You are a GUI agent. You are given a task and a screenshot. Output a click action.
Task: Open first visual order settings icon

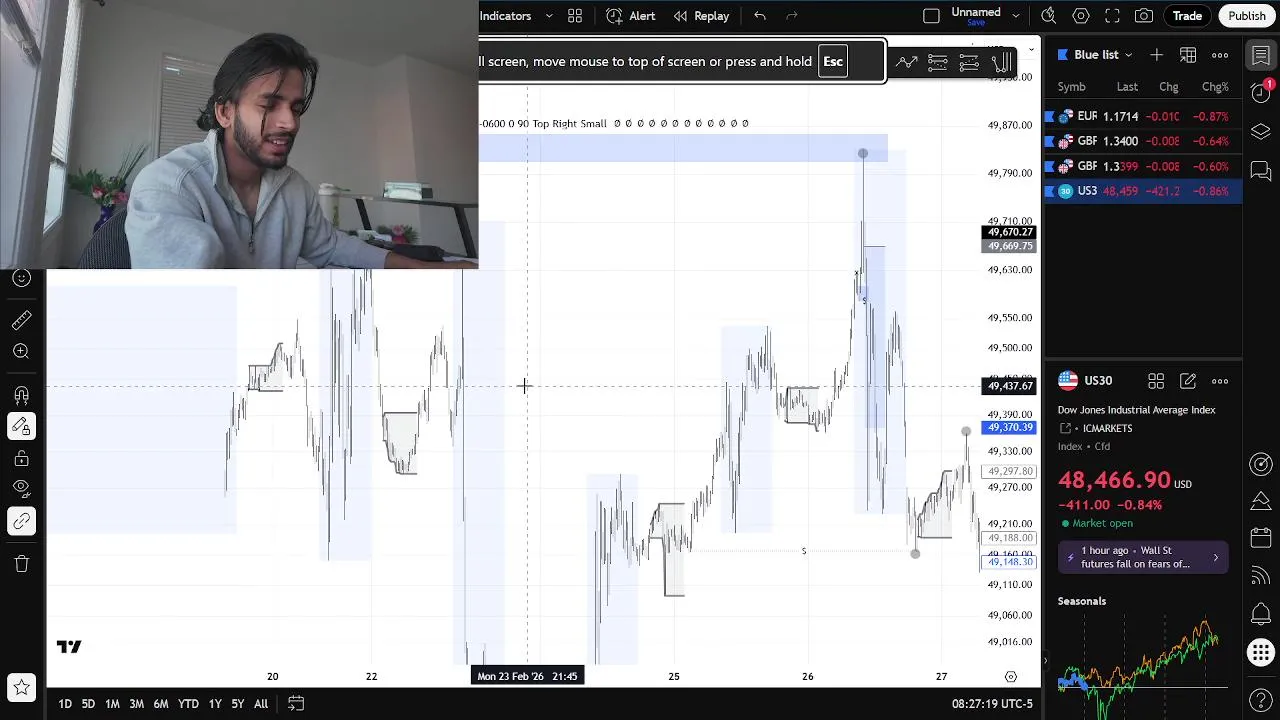[937, 63]
